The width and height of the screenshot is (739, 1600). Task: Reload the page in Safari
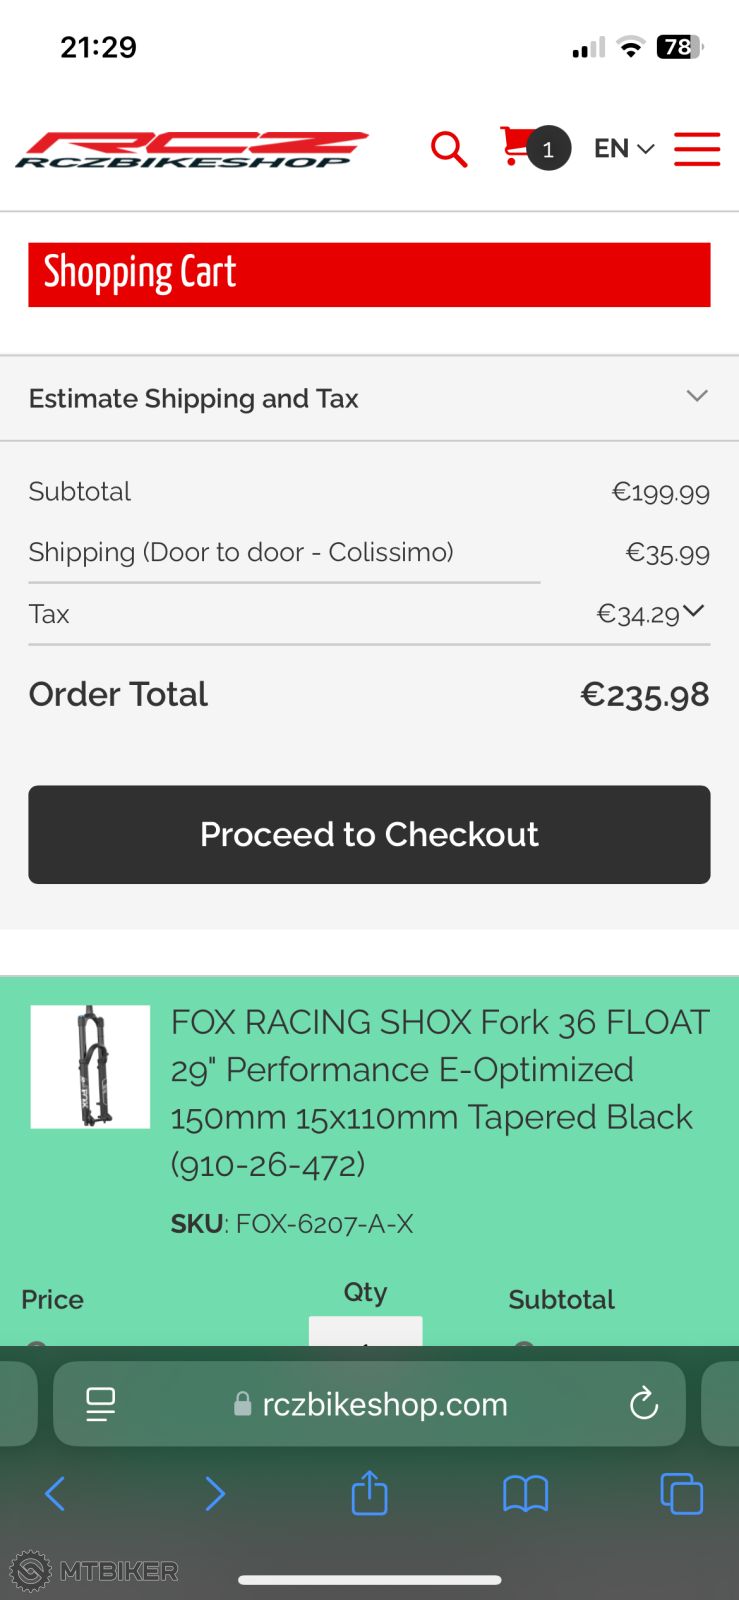coord(644,1404)
